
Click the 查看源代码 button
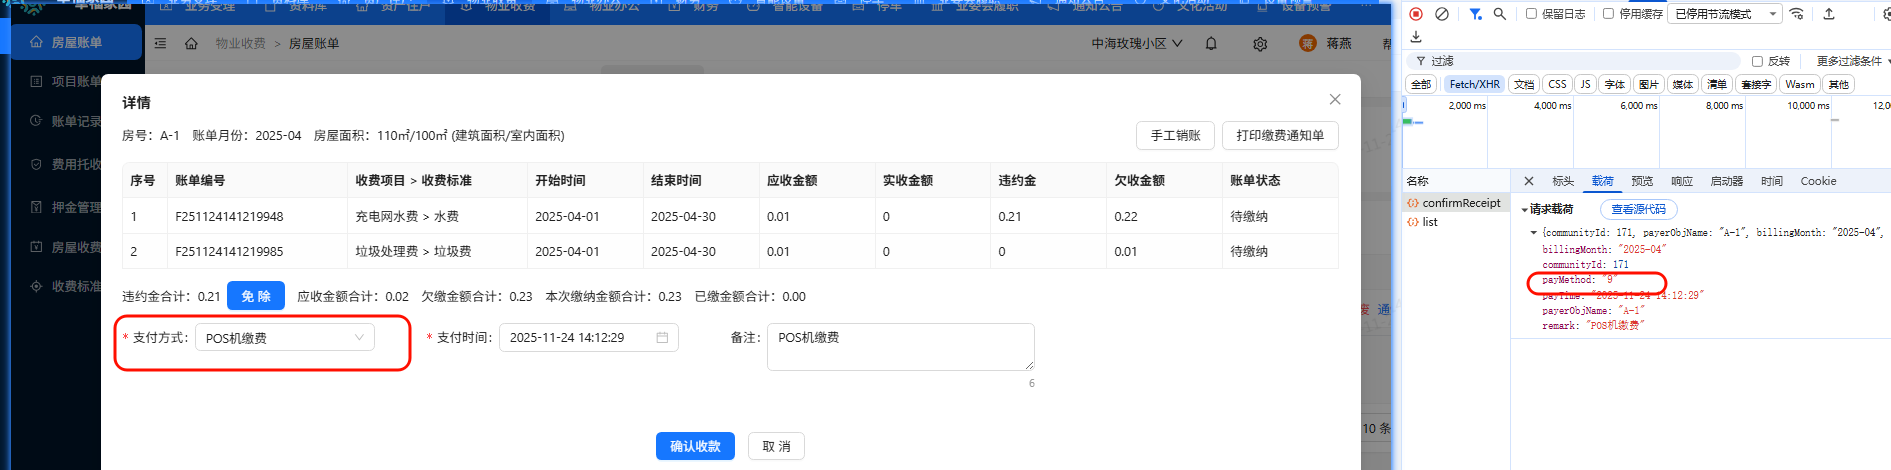[x=1638, y=210]
